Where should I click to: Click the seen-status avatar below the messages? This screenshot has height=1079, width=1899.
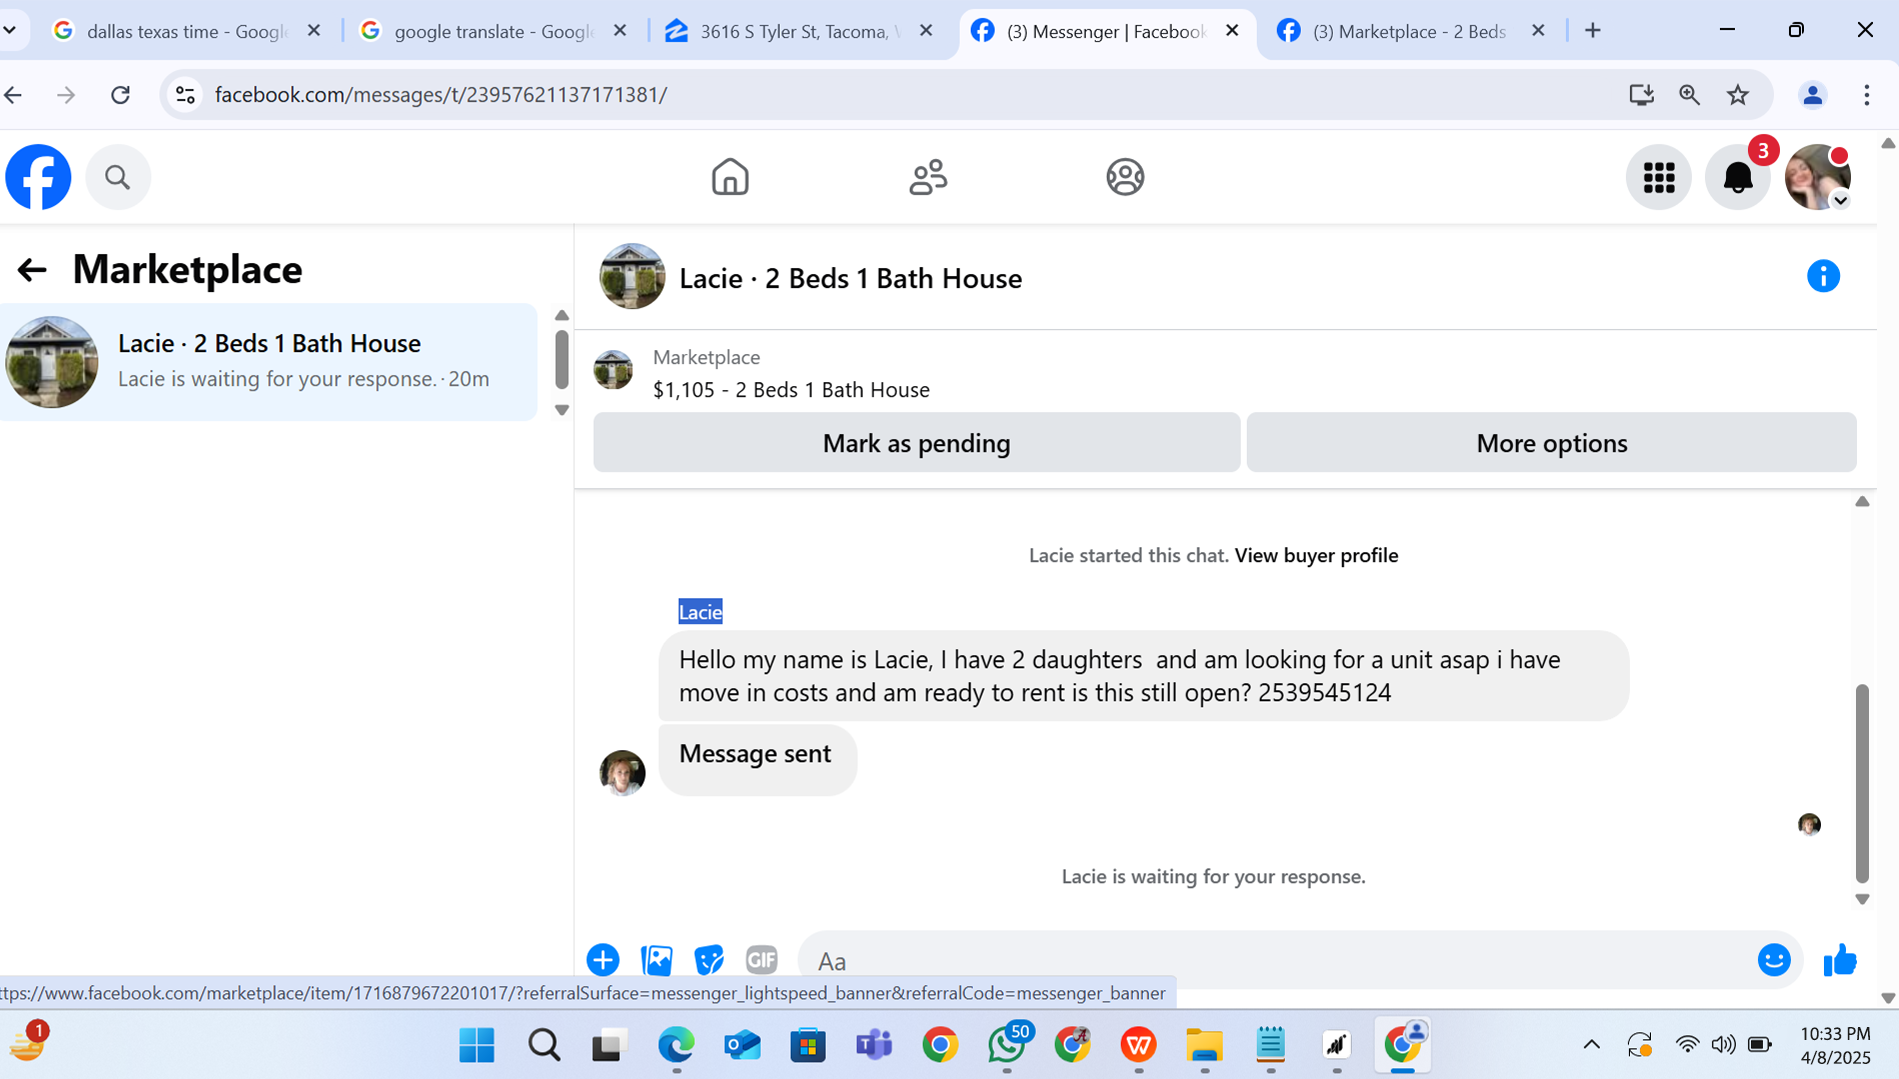(x=1809, y=824)
